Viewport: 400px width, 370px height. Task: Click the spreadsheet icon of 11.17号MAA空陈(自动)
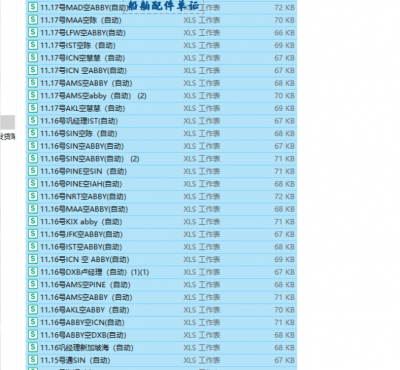(x=33, y=20)
